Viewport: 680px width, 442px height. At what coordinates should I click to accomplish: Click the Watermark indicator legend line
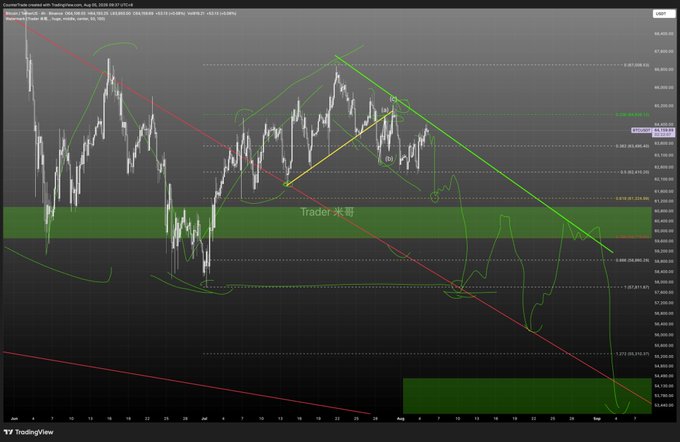(55, 19)
